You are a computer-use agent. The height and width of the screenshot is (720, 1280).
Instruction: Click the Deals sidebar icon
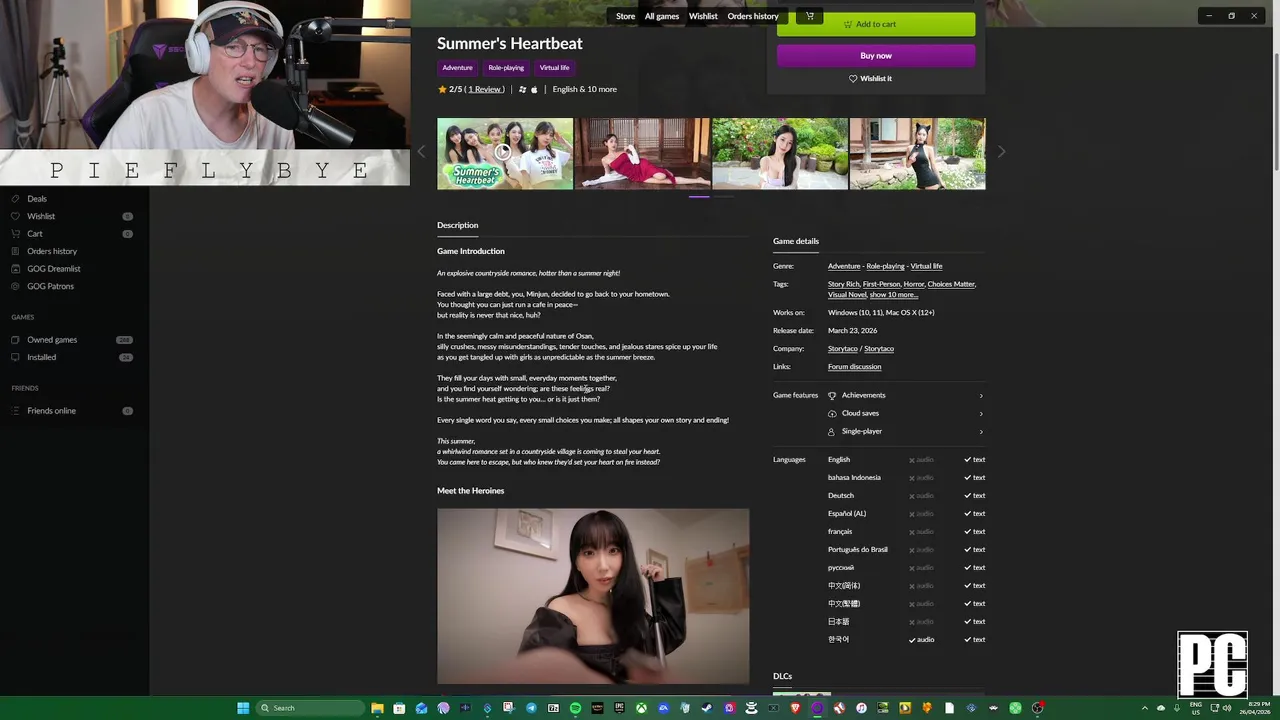[x=15, y=199]
